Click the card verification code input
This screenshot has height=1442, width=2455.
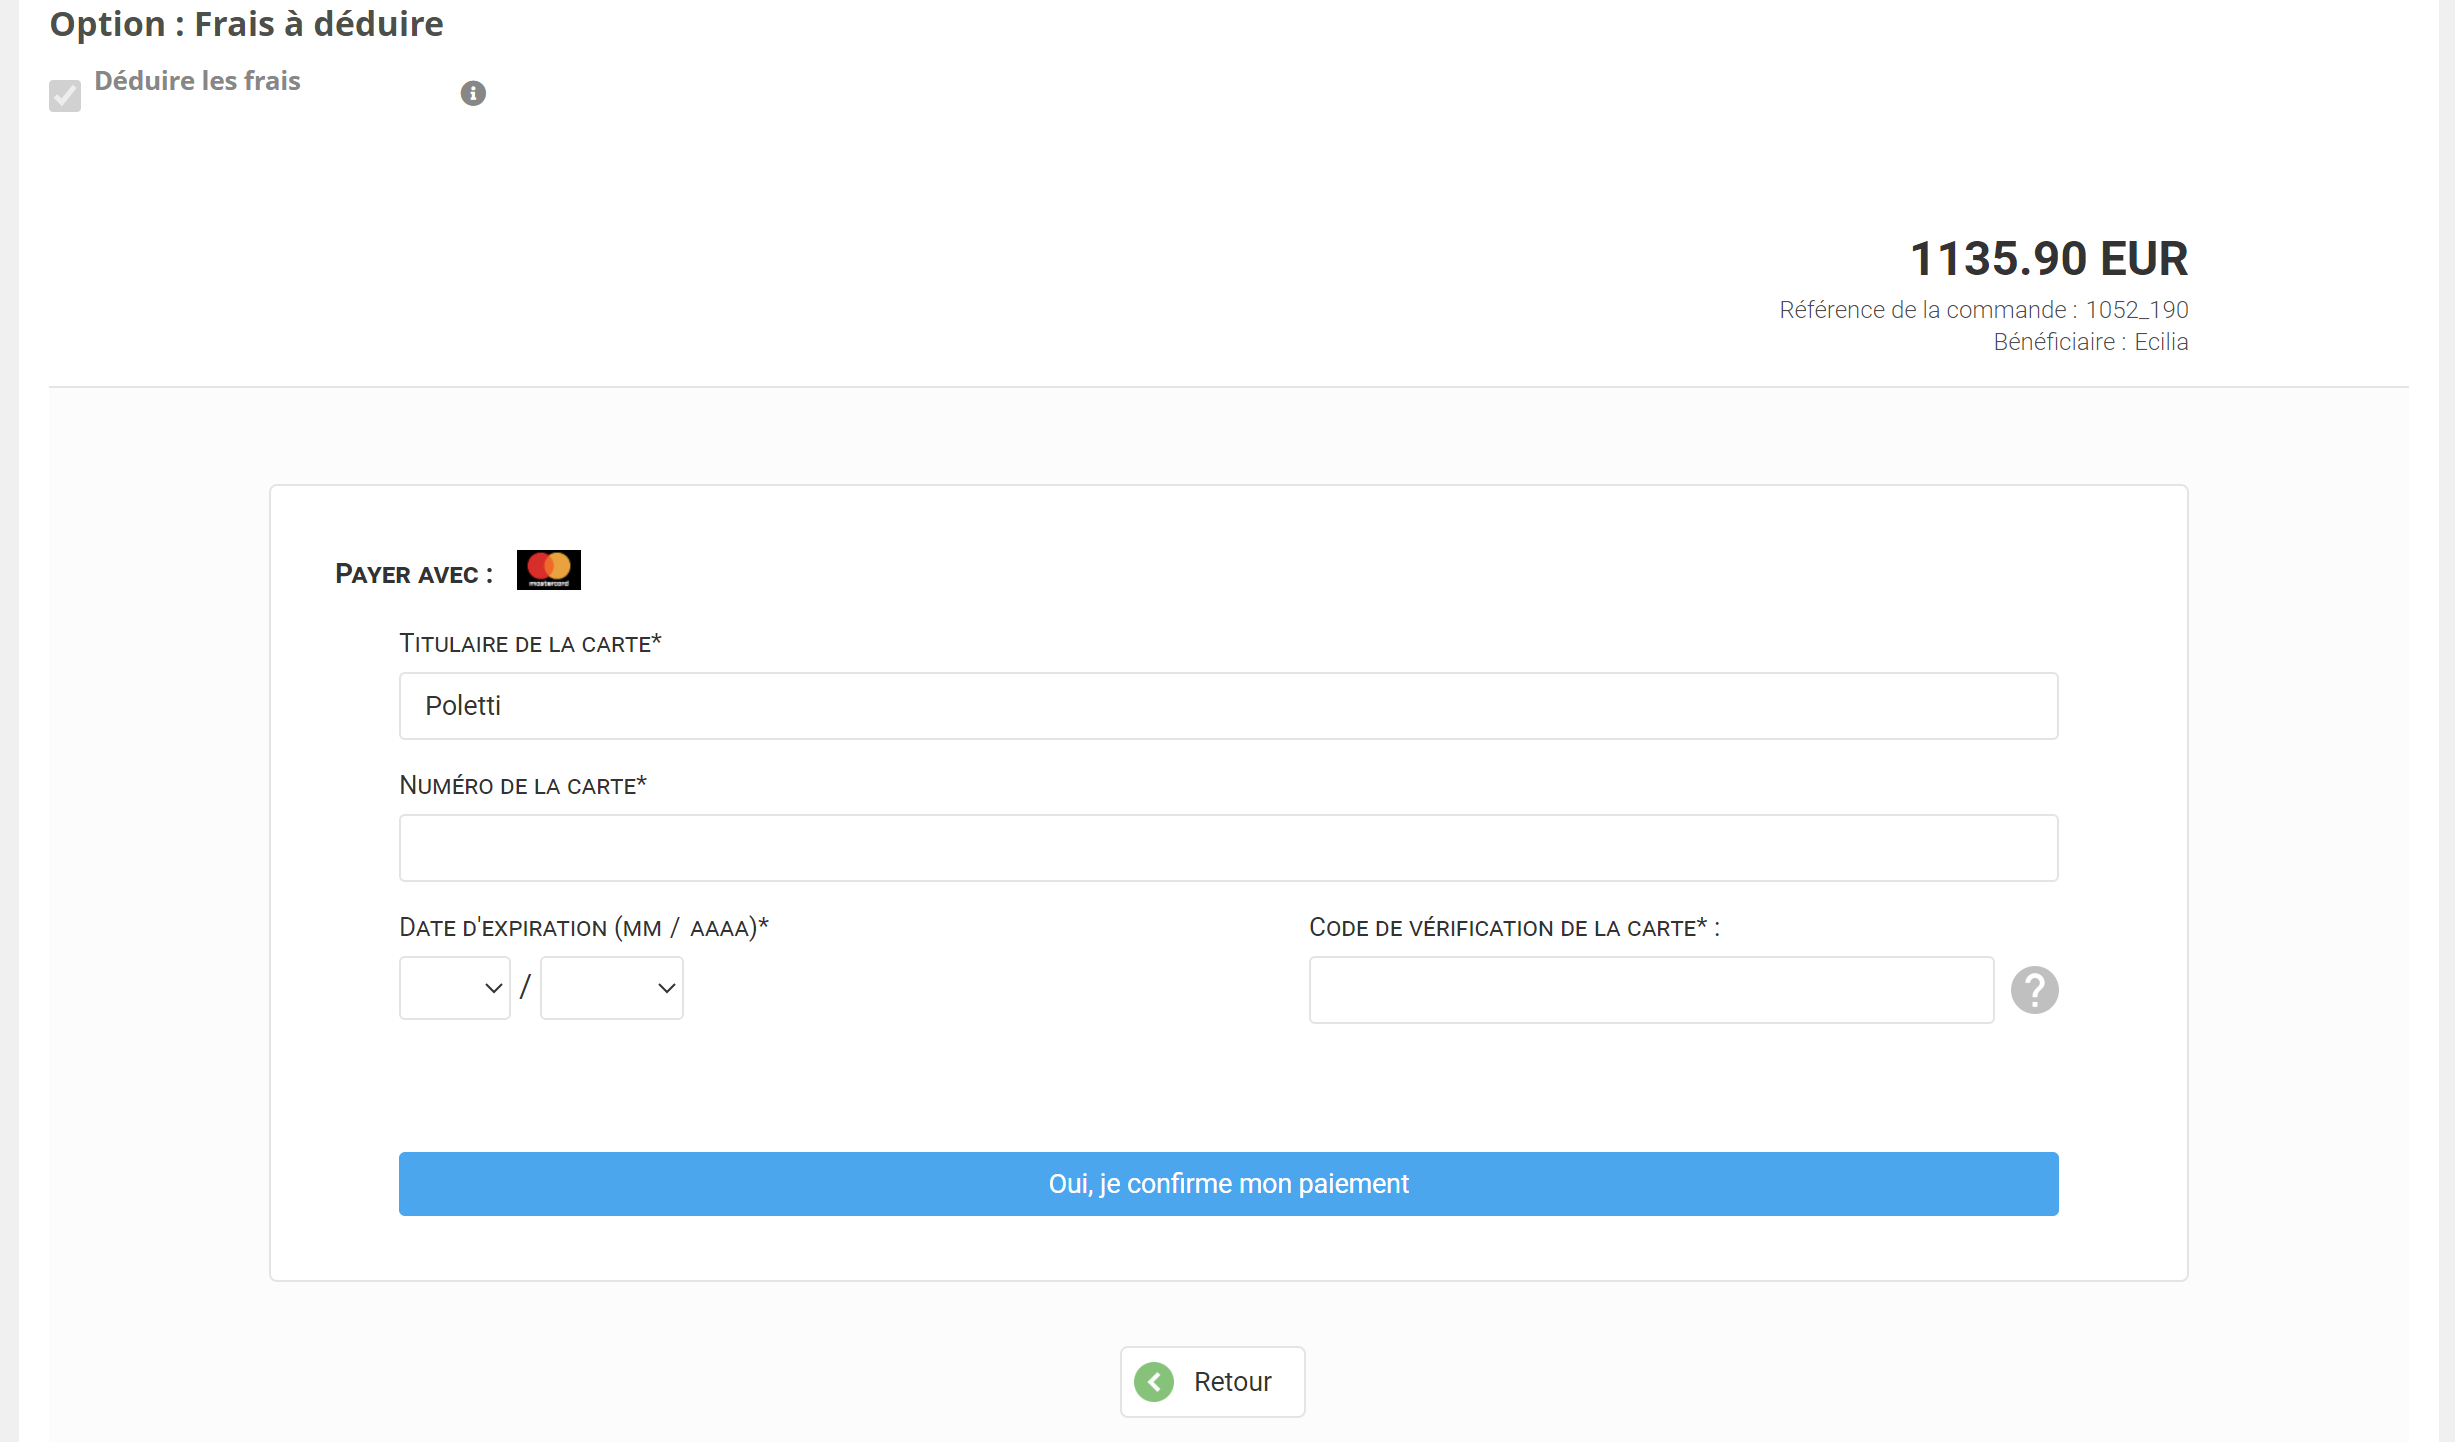1651,990
